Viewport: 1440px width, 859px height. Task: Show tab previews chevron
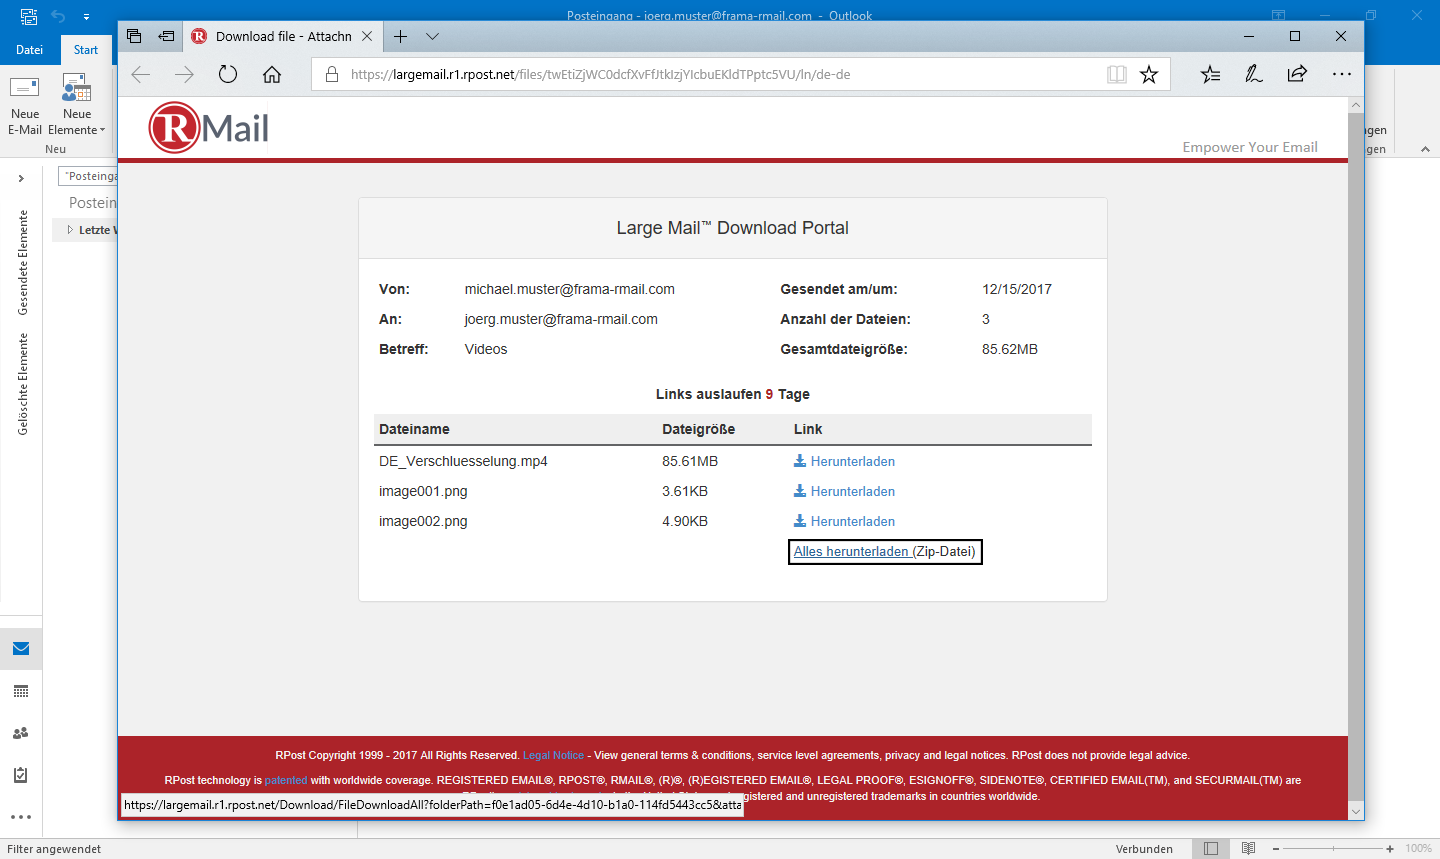432,36
